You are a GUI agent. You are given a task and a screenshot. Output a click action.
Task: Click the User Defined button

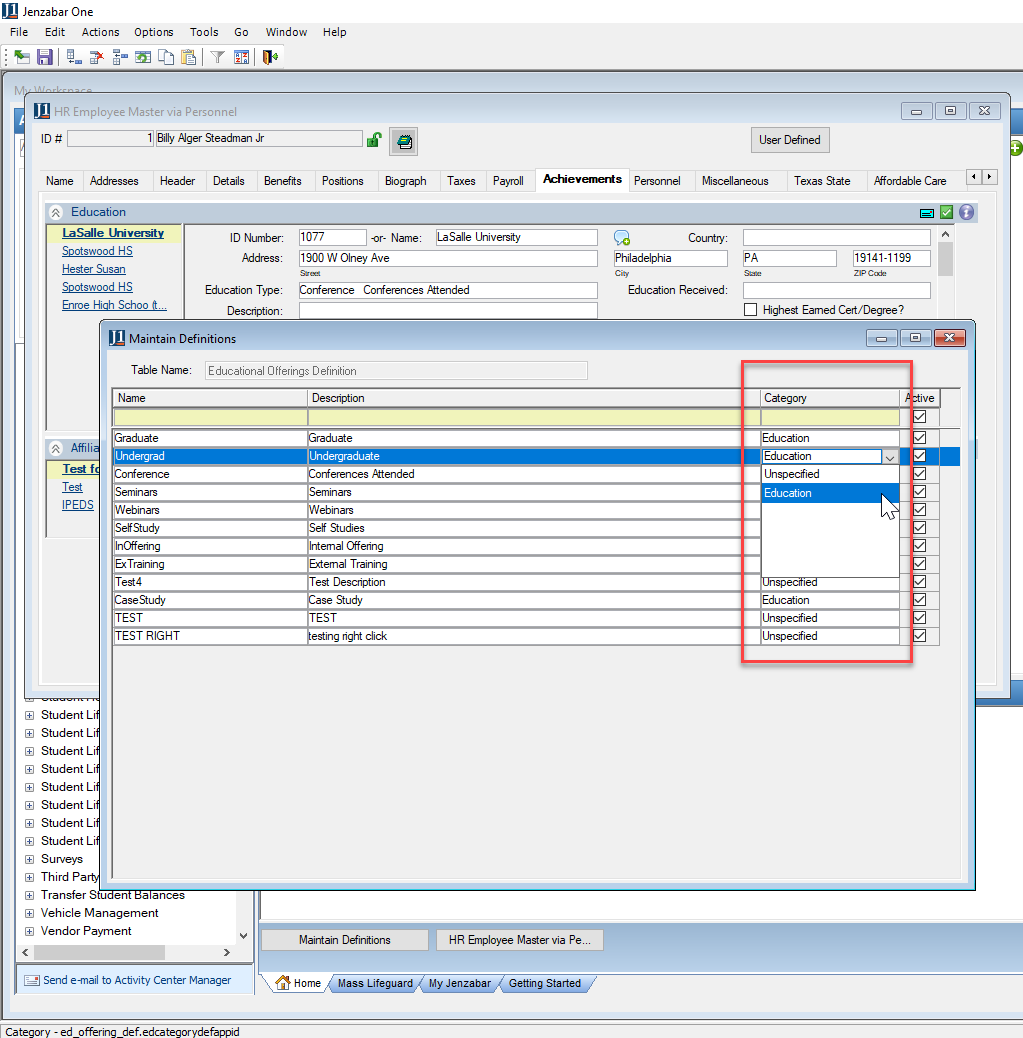click(x=789, y=140)
